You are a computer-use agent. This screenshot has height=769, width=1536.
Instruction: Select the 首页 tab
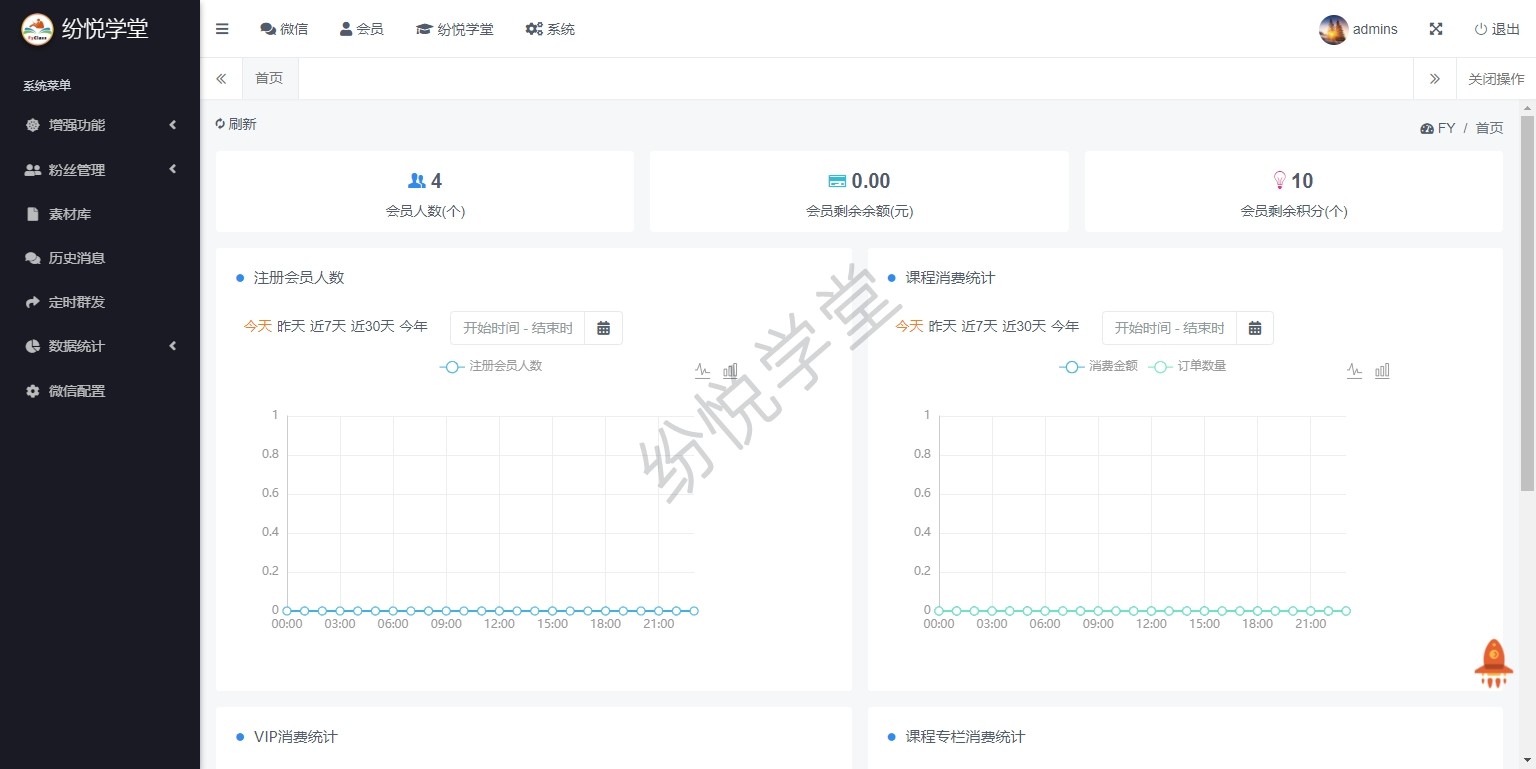coord(269,78)
